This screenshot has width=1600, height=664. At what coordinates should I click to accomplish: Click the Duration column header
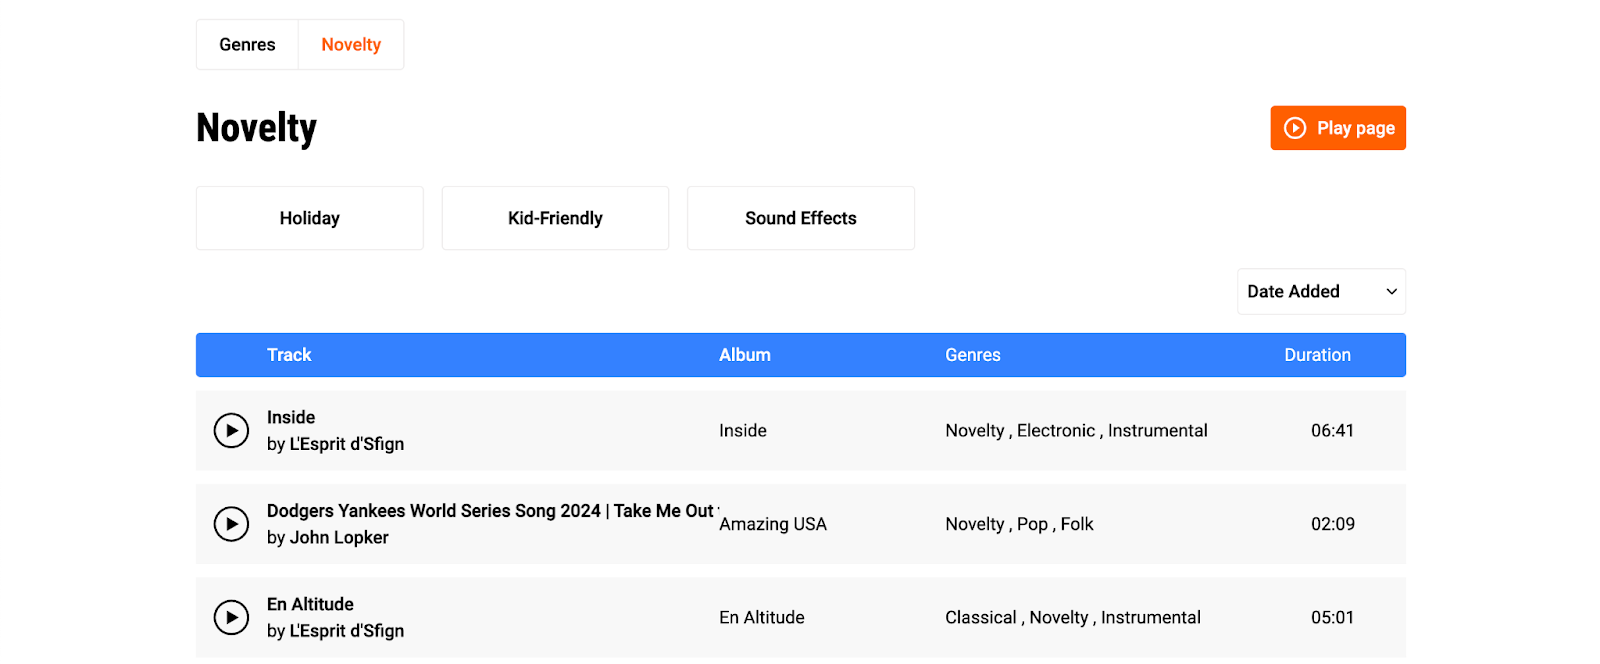[1317, 355]
